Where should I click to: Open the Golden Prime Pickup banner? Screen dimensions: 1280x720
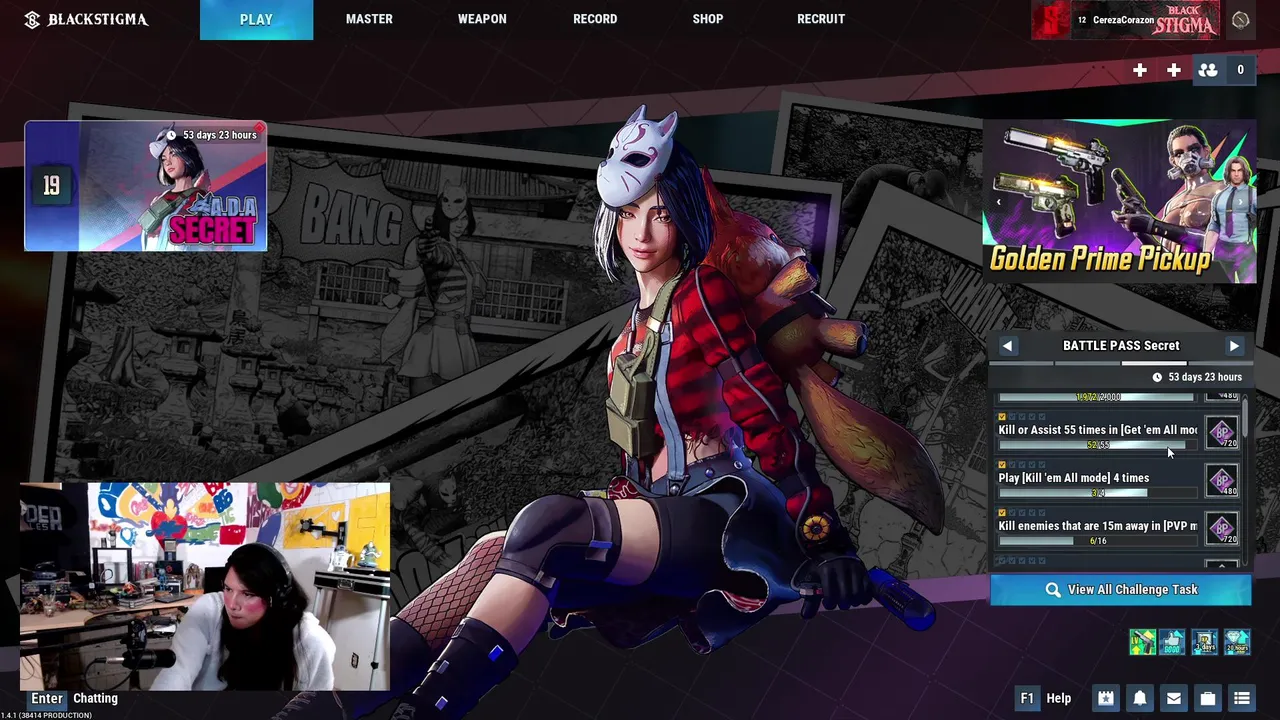coord(1120,201)
